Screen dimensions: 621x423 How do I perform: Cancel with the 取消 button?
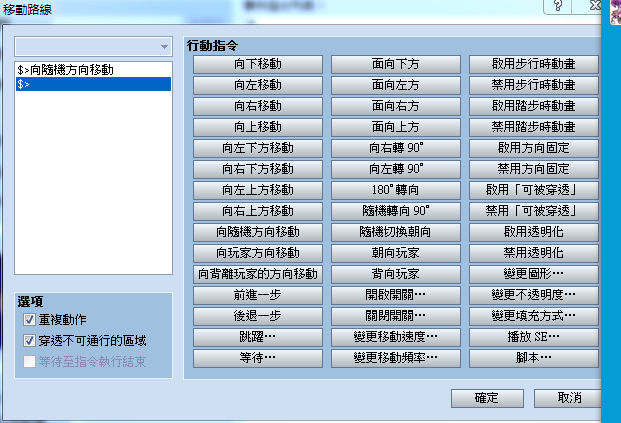point(569,398)
